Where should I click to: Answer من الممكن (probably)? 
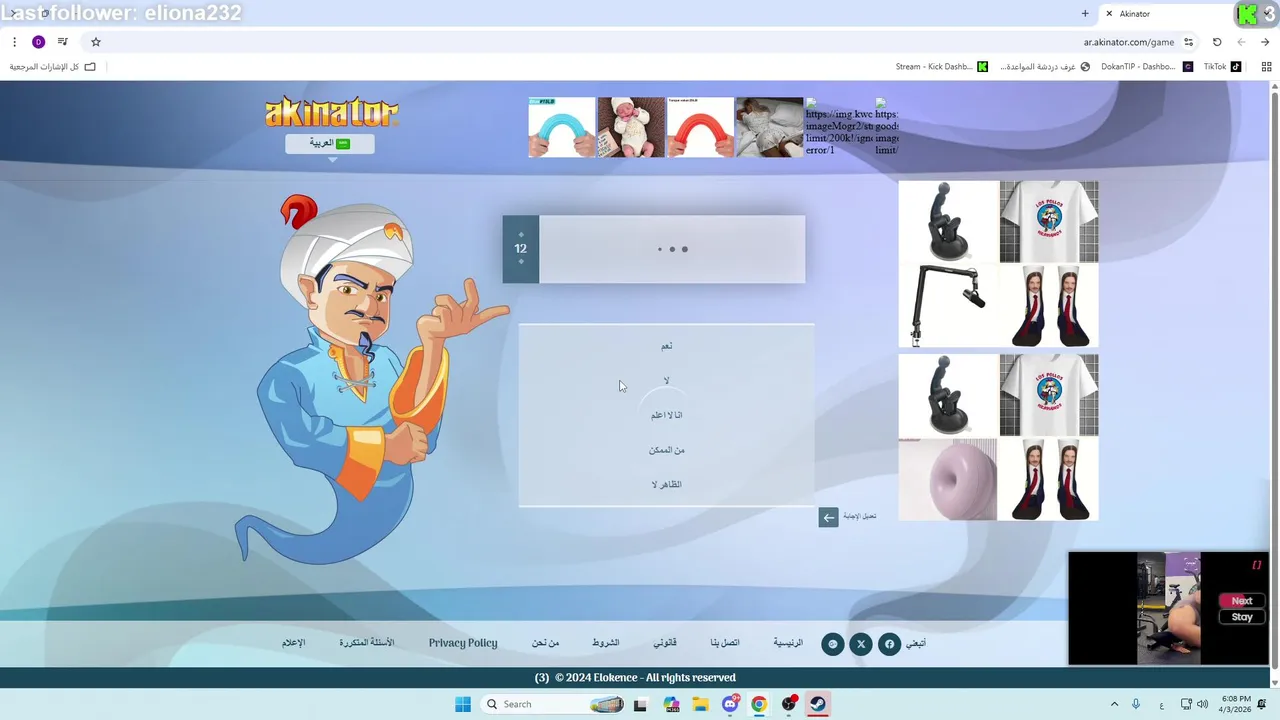(x=666, y=450)
